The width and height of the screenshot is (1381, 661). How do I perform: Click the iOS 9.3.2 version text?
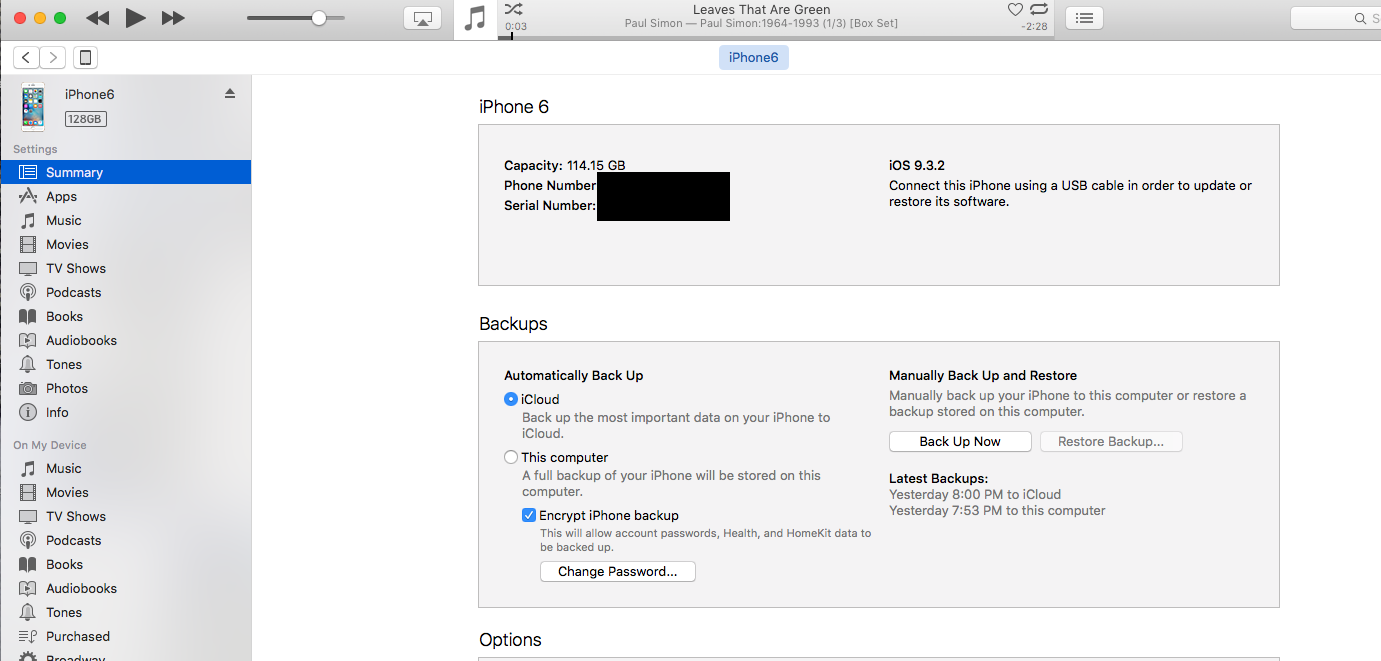917,165
